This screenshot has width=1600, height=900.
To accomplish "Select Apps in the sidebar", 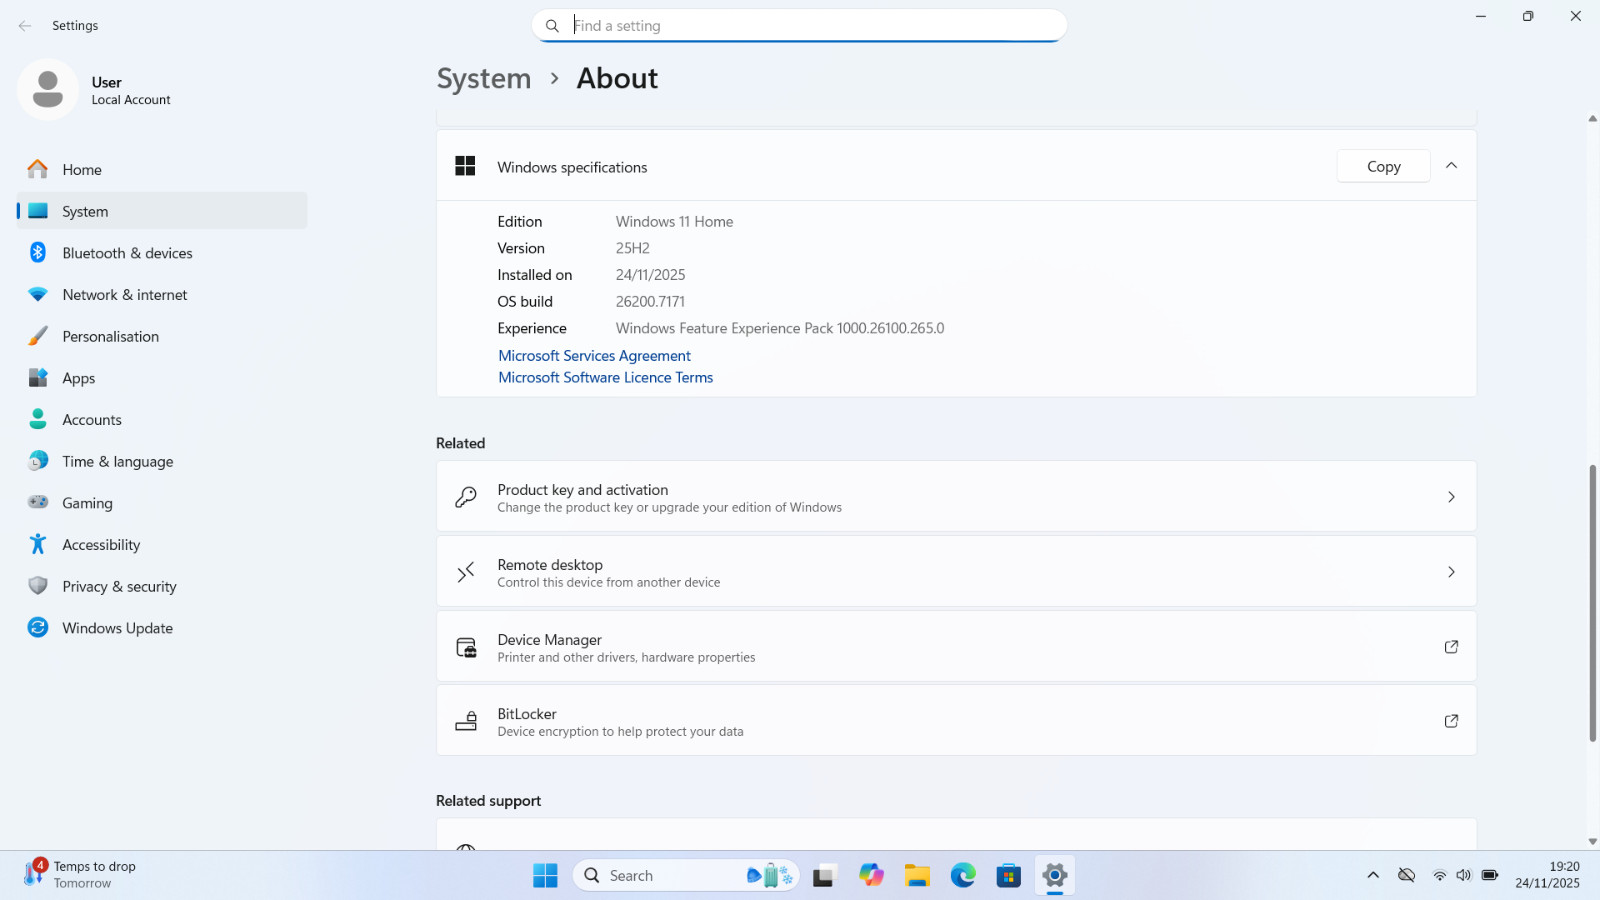I will 79,379.
